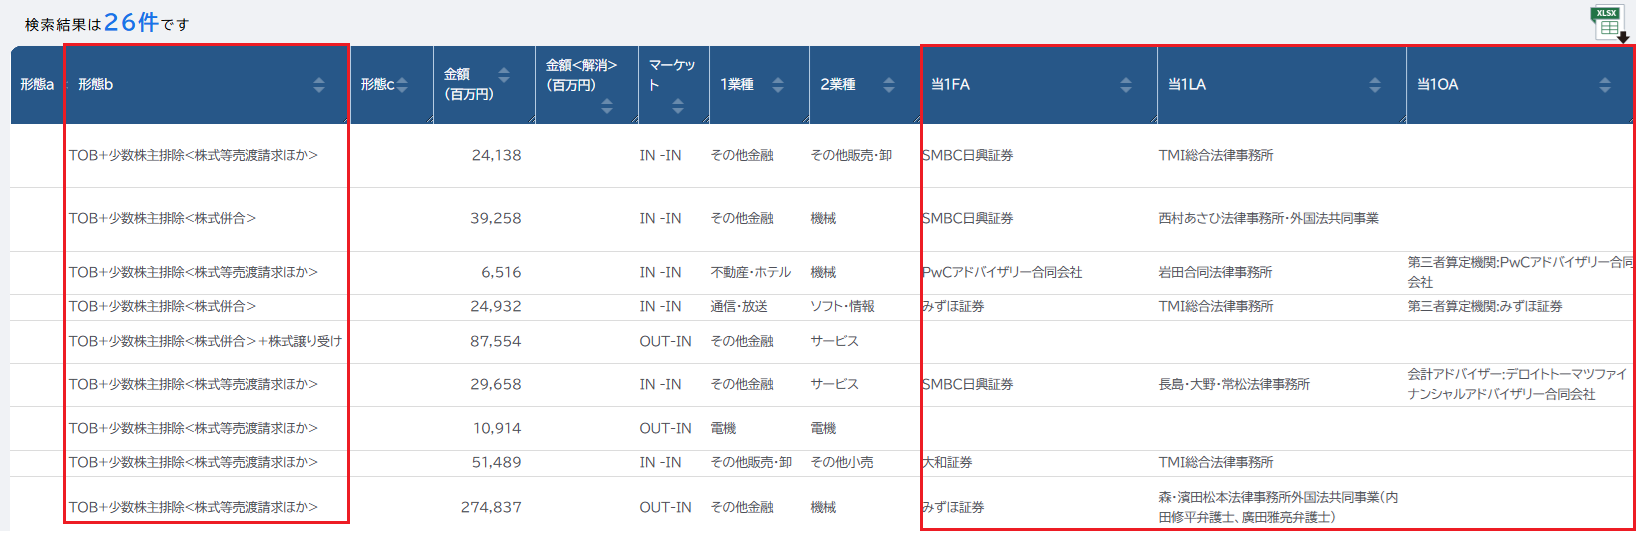Click 電機 1業種 cell in 10,914 row
The image size is (1647, 544).
(x=723, y=428)
